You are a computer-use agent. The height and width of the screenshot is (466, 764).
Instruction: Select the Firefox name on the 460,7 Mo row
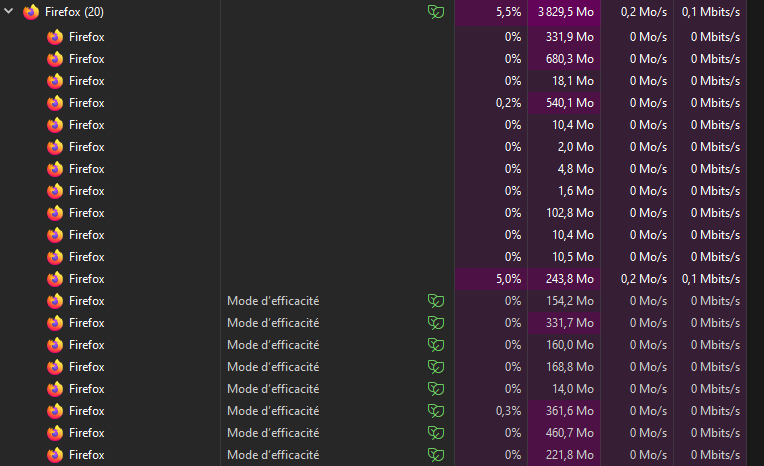(x=87, y=433)
